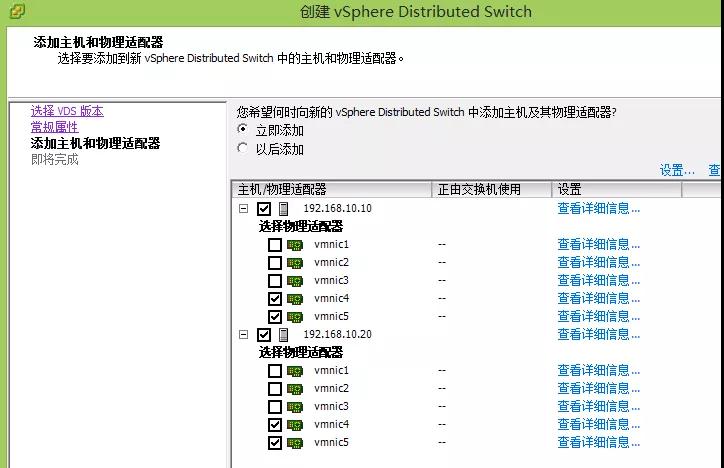The width and height of the screenshot is (724, 468).
Task: Click host icon for 192.168.10.20
Action: pyautogui.click(x=284, y=335)
